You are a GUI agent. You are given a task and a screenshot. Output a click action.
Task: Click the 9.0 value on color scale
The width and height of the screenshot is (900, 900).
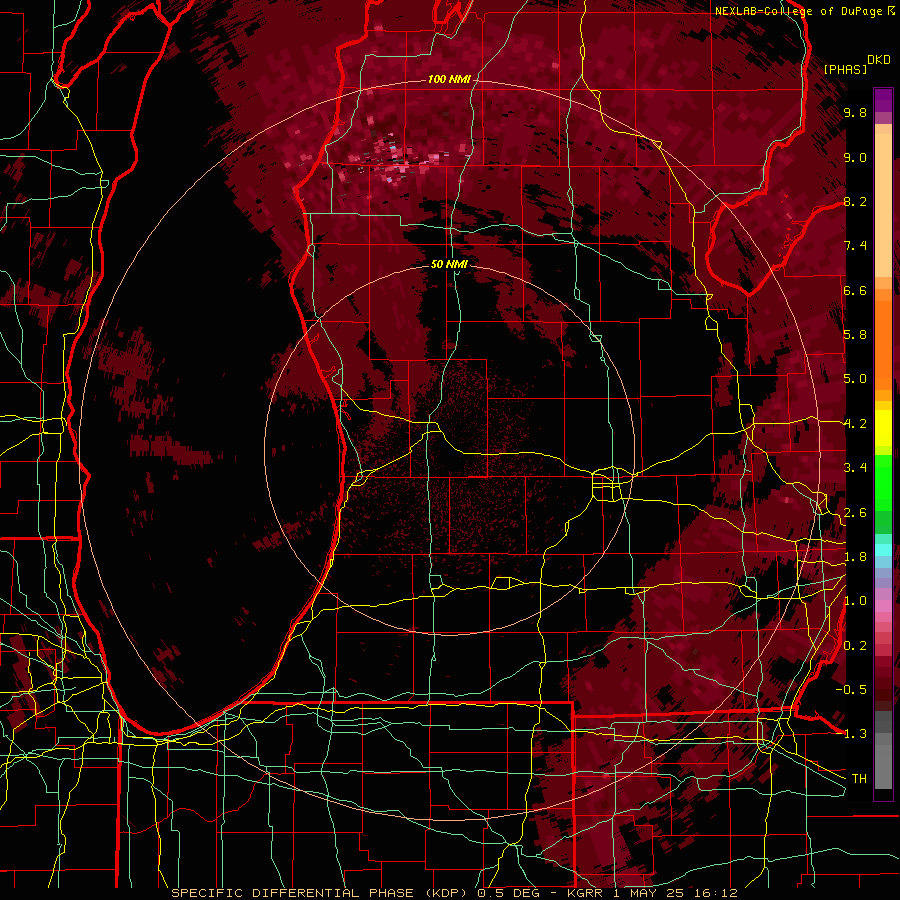tap(855, 157)
